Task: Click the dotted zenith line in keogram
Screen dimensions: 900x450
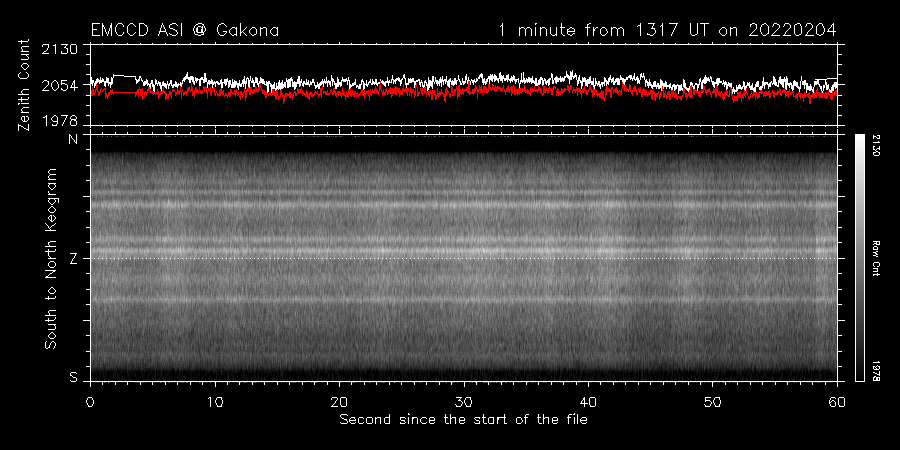Action: pos(464,258)
